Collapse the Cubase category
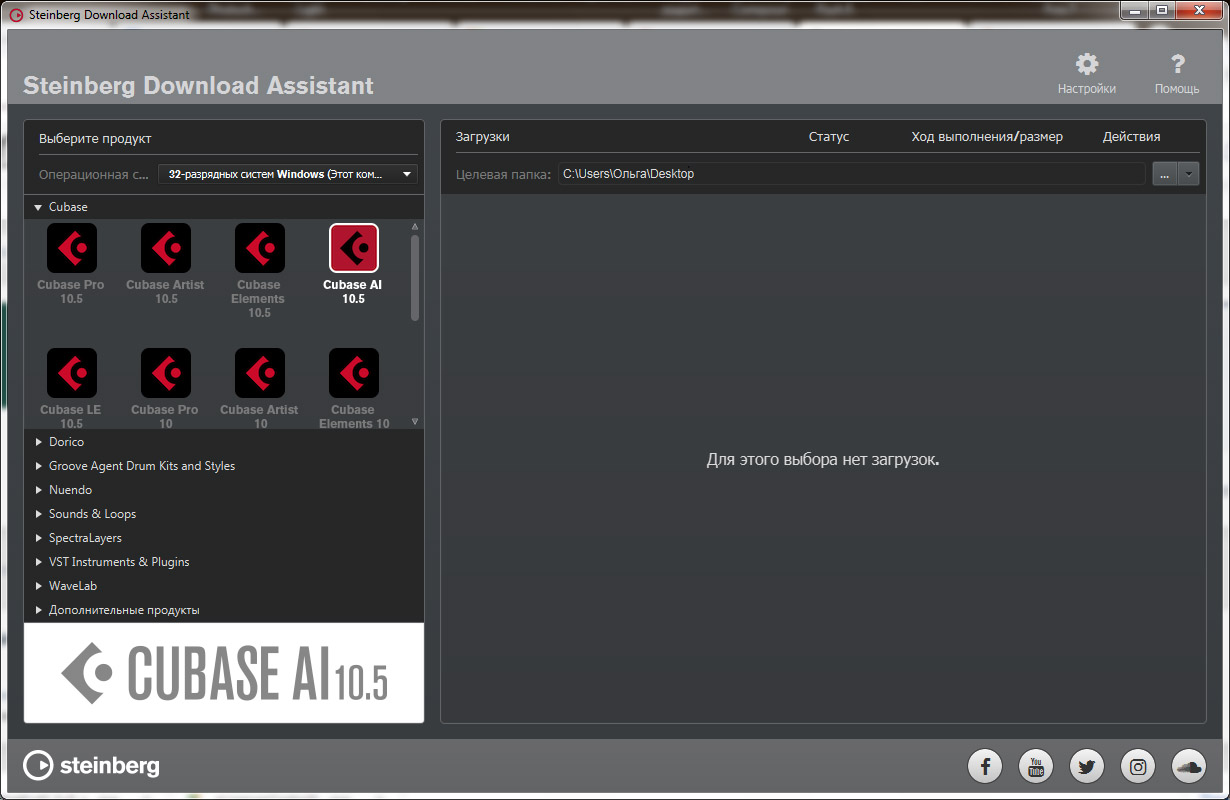The height and width of the screenshot is (800, 1230). click(38, 207)
